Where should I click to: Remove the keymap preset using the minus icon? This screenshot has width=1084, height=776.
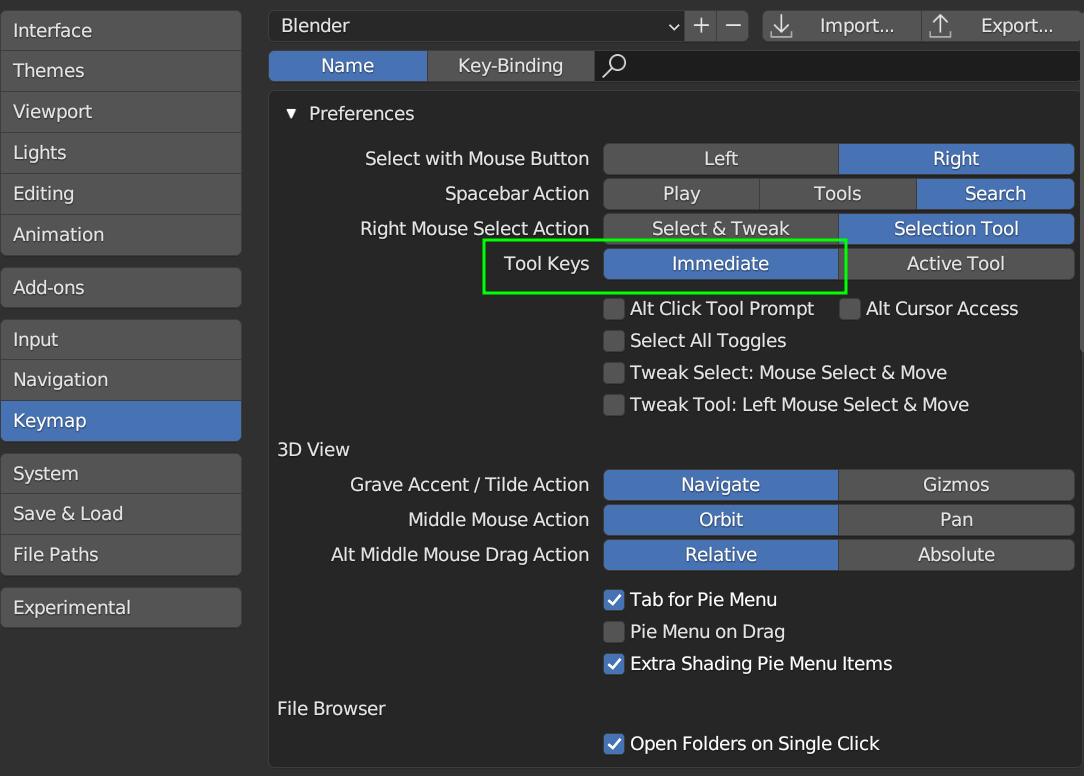(732, 25)
